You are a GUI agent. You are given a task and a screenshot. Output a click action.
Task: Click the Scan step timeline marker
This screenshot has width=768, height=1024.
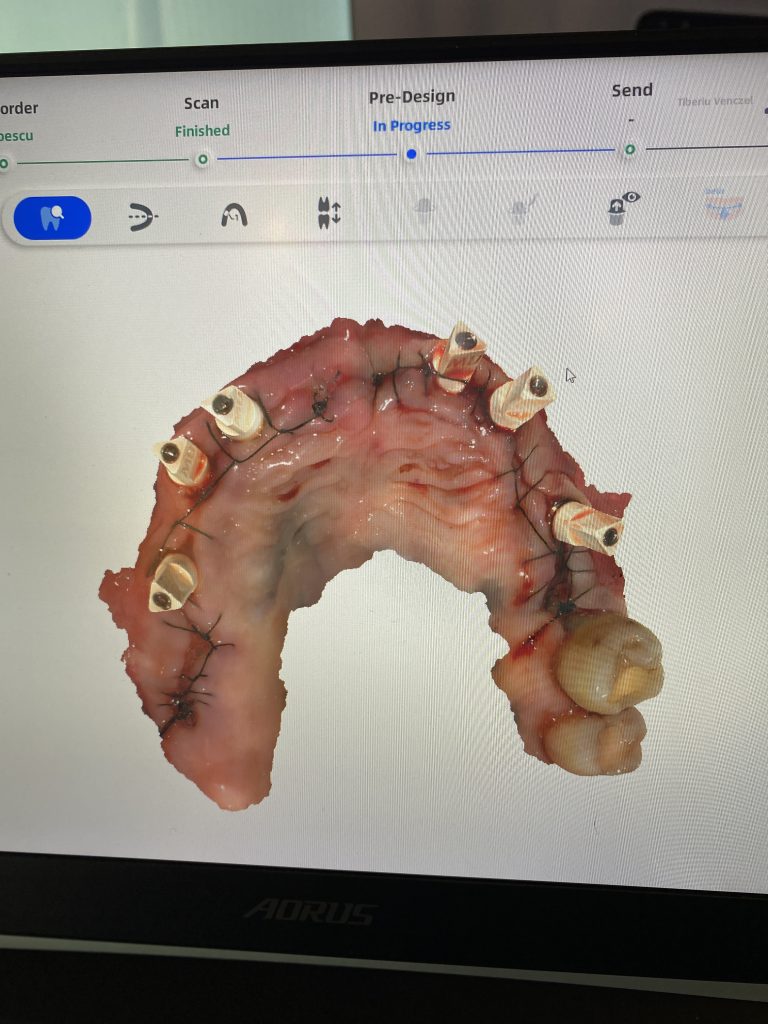(x=202, y=159)
